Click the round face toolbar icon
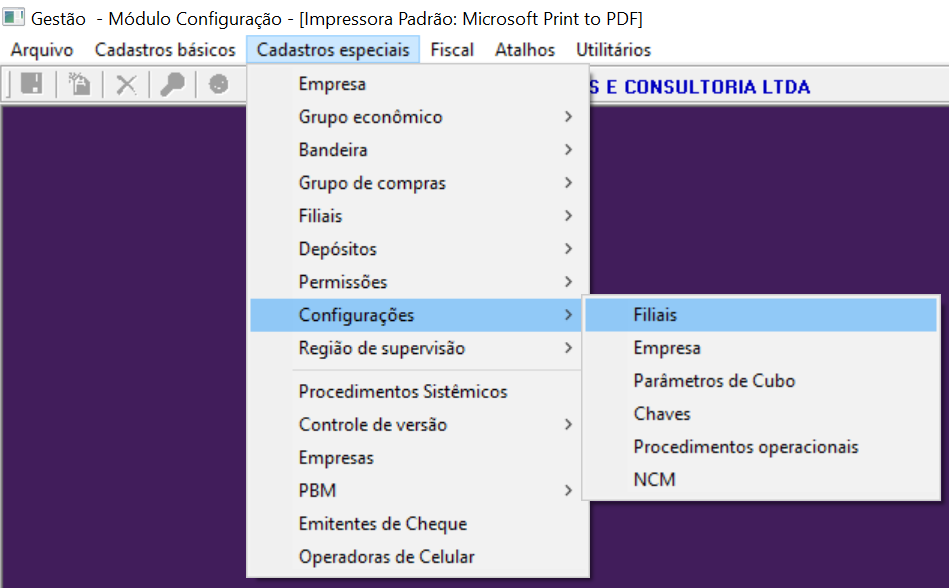Viewport: 949px width, 588px height. point(218,85)
